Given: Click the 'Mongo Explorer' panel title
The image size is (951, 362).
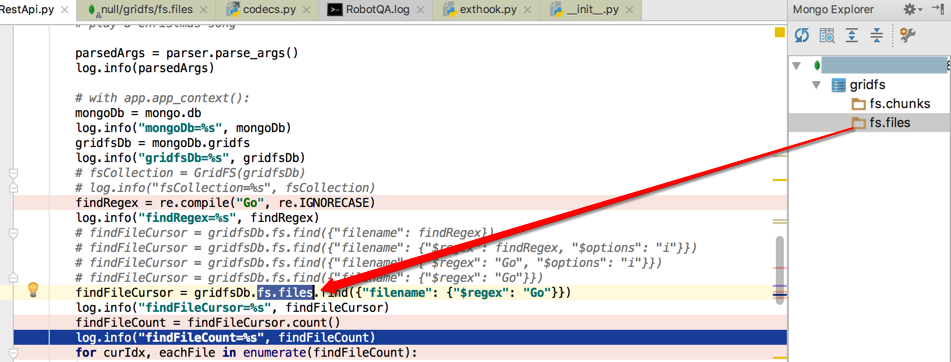Looking at the screenshot, I should [833, 9].
